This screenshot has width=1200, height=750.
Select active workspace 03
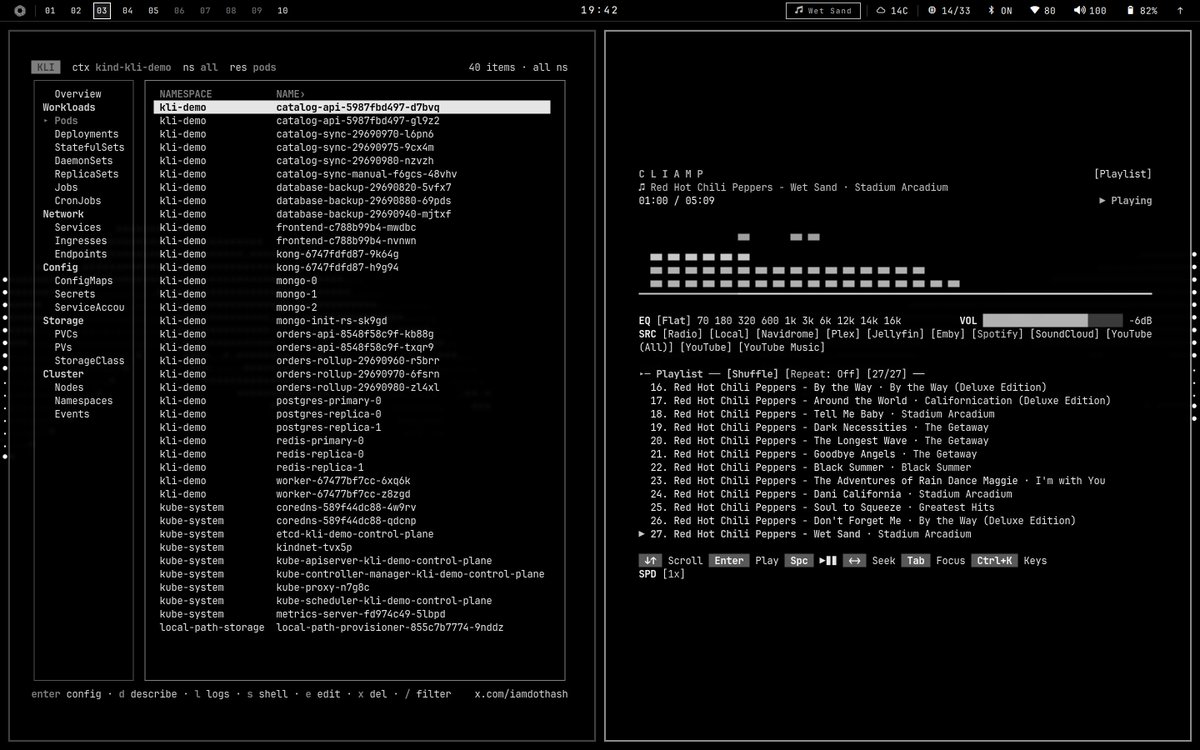(102, 10)
